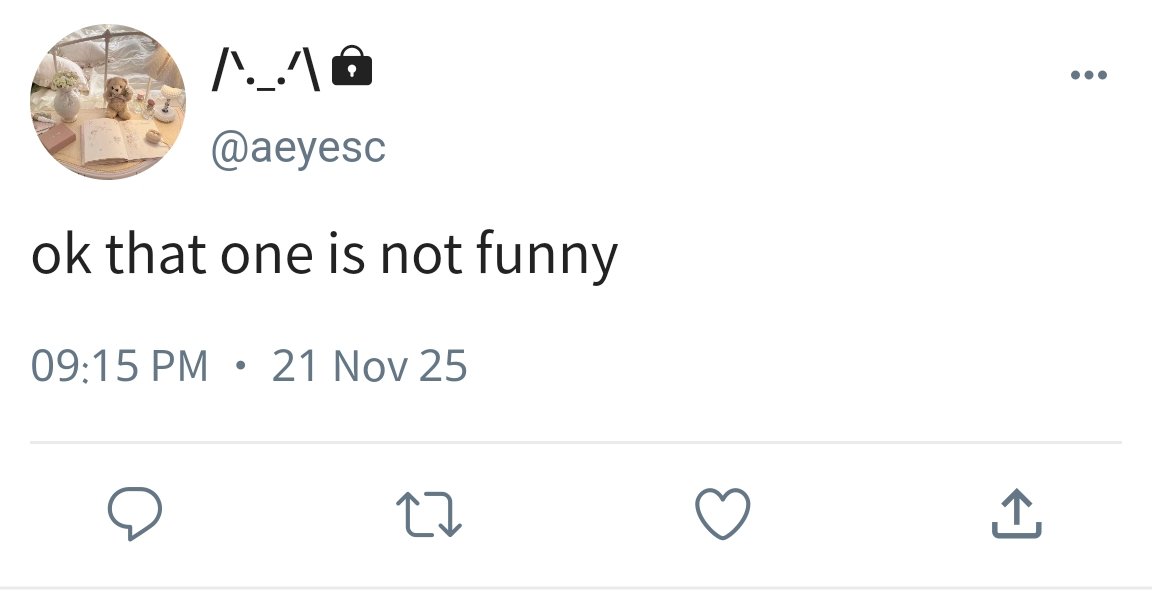Image resolution: width=1152 pixels, height=606 pixels.
Task: Click the teddy bear in the avatar
Action: coord(117,97)
